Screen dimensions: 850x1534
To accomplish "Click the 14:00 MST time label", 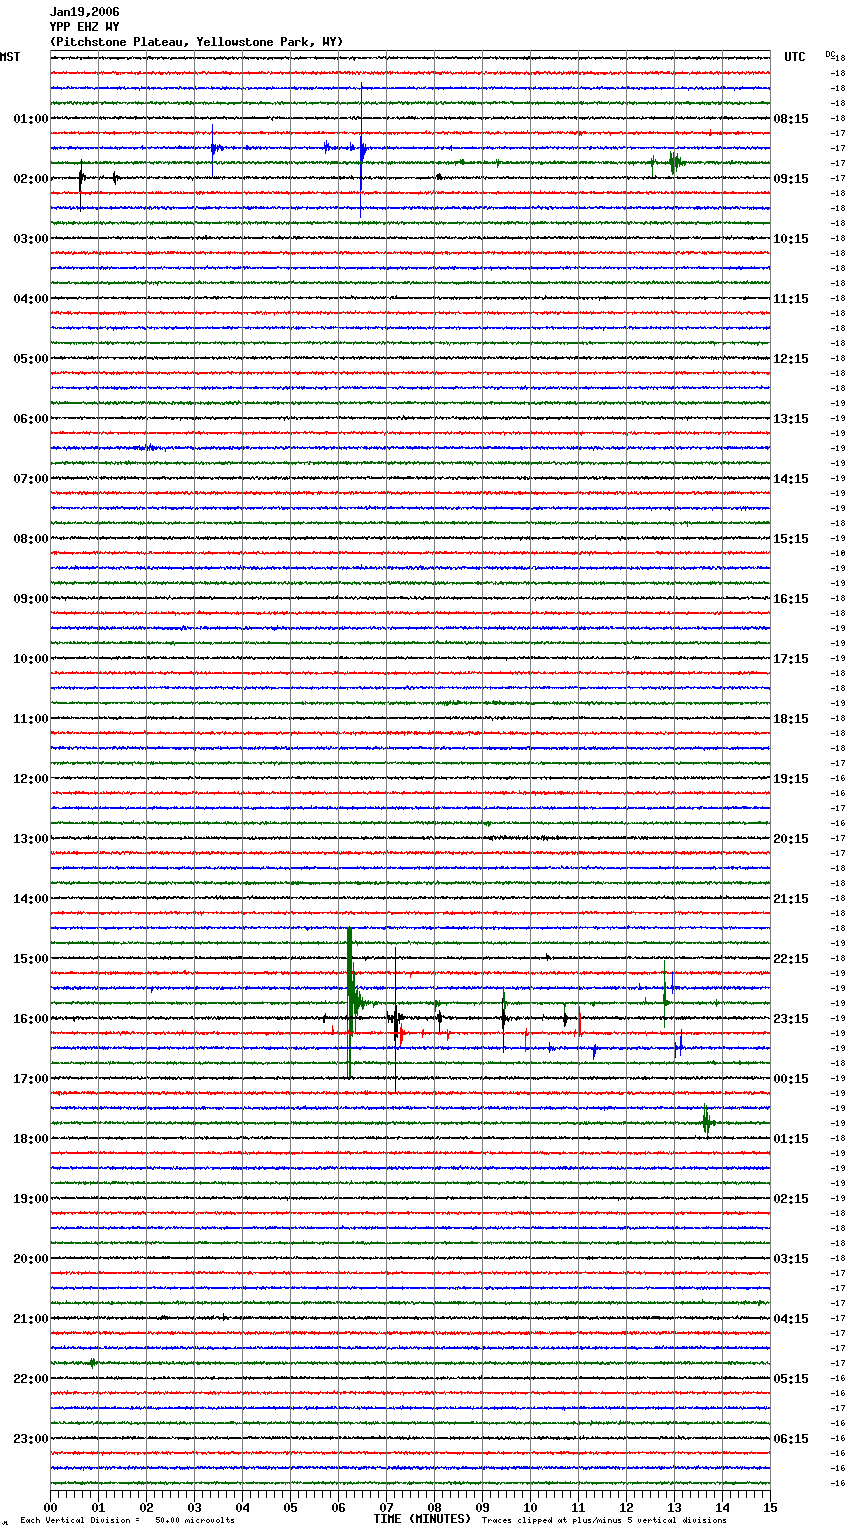I will [x=31, y=899].
